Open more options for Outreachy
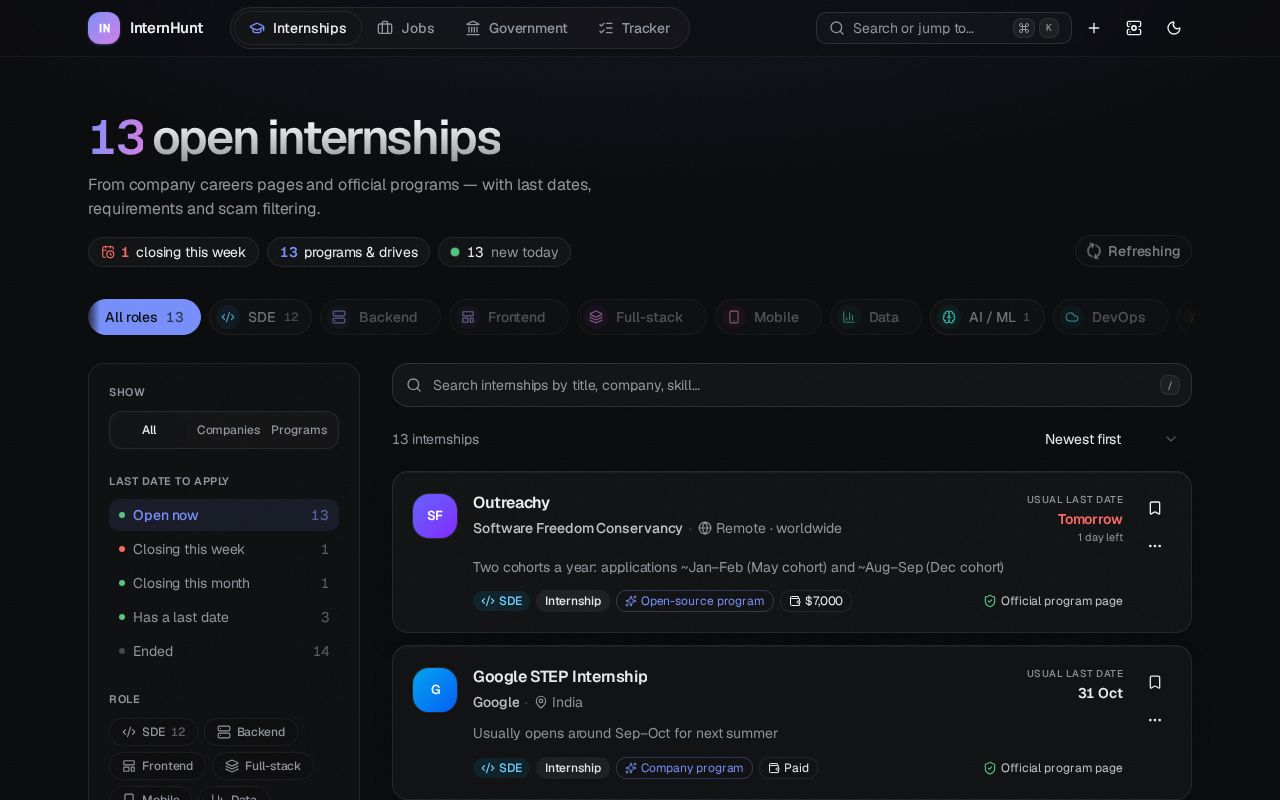 [x=1155, y=546]
